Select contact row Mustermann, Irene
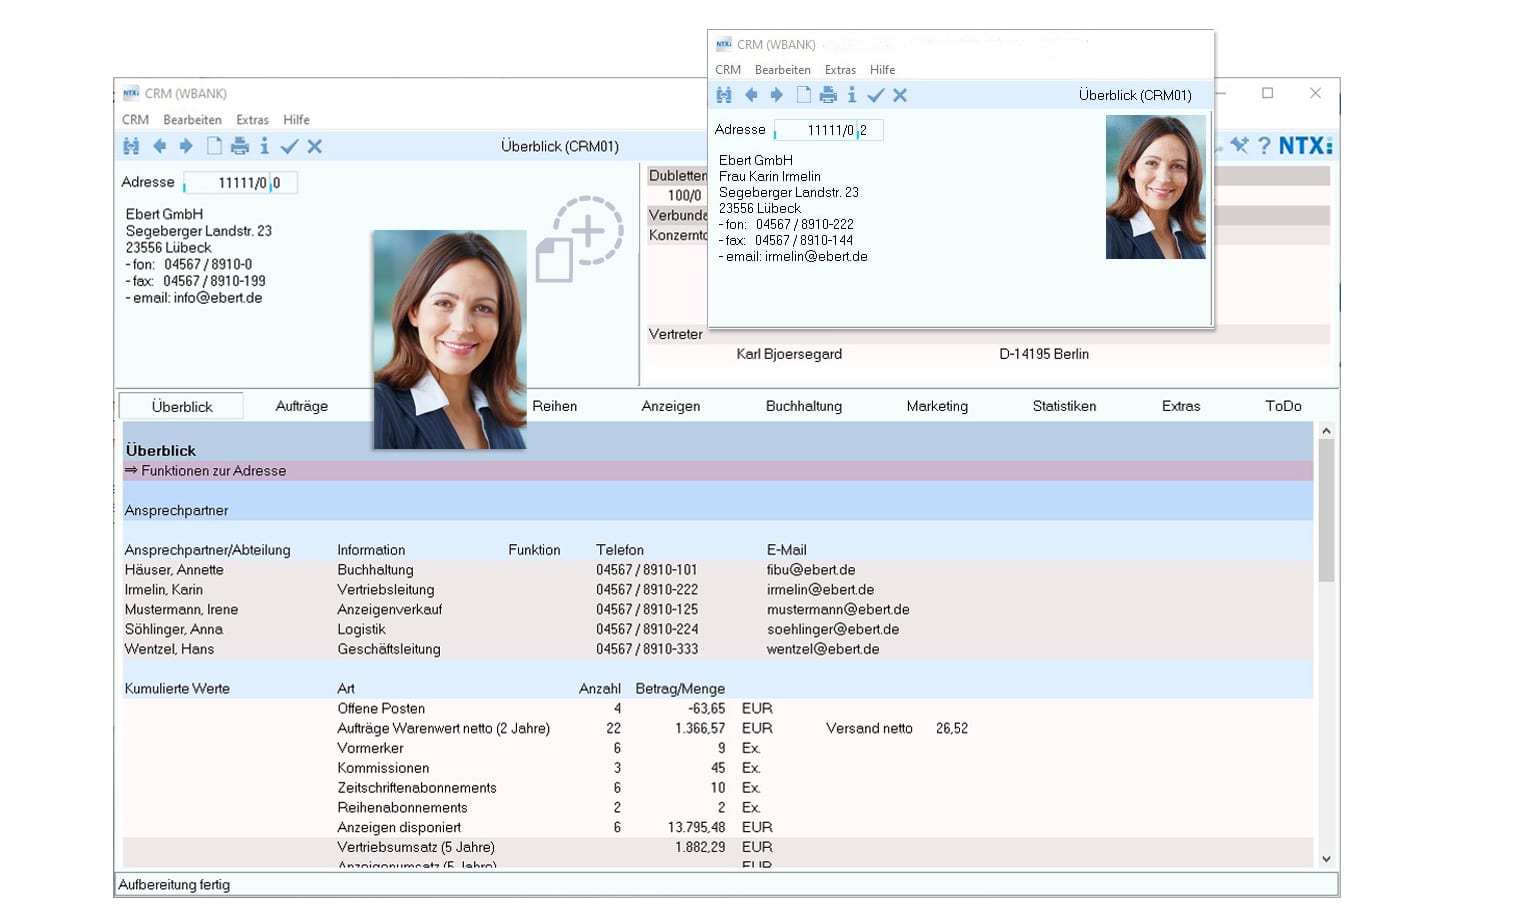This screenshot has height=914, width=1538. (x=717, y=609)
